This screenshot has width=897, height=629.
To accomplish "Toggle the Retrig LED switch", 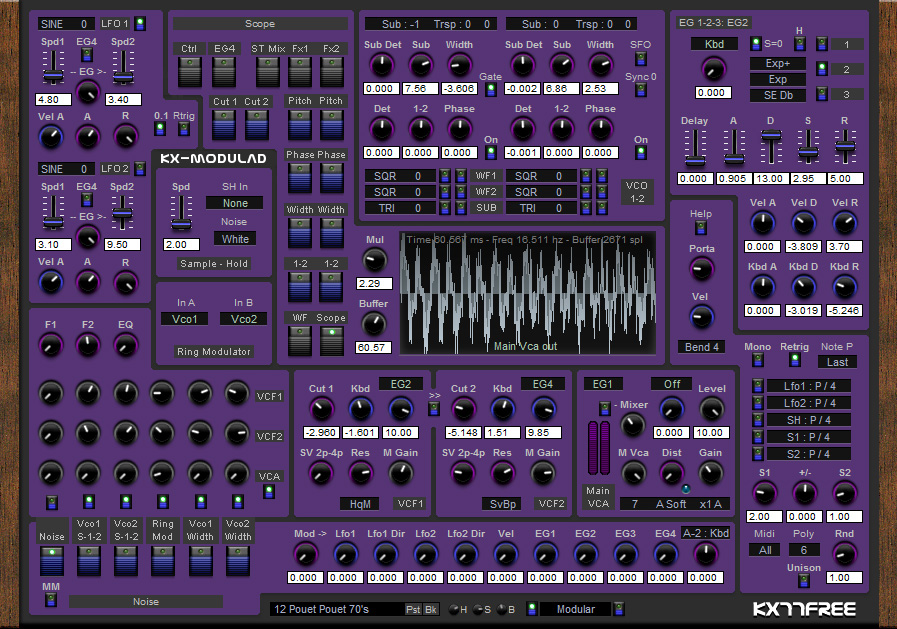I will [795, 360].
